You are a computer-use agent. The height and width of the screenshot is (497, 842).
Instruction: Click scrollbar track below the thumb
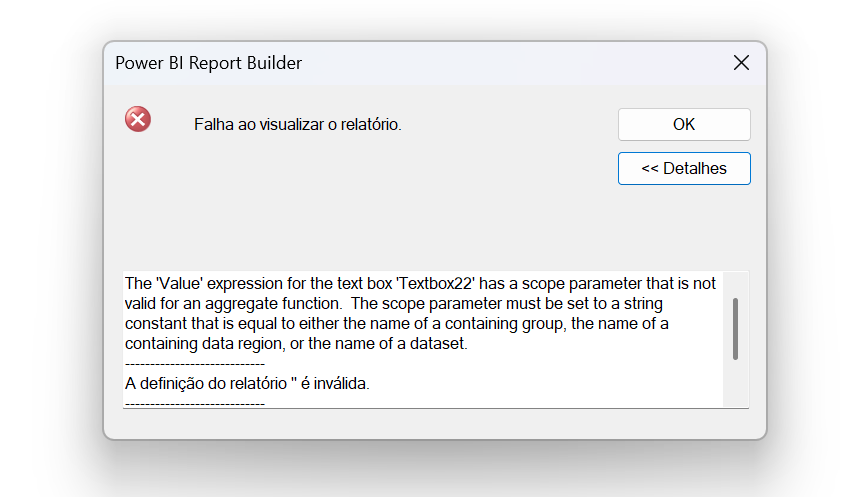point(735,383)
